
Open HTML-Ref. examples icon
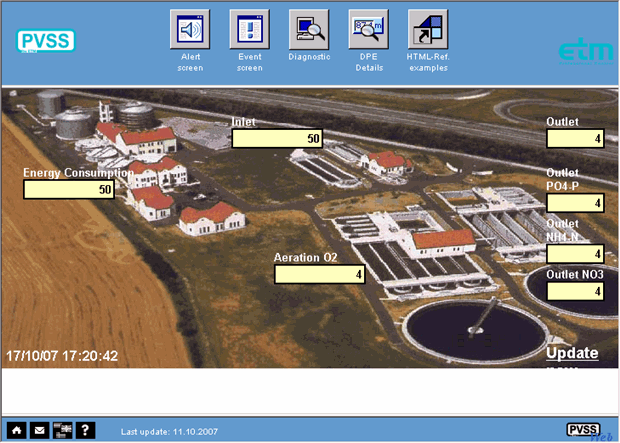428,29
